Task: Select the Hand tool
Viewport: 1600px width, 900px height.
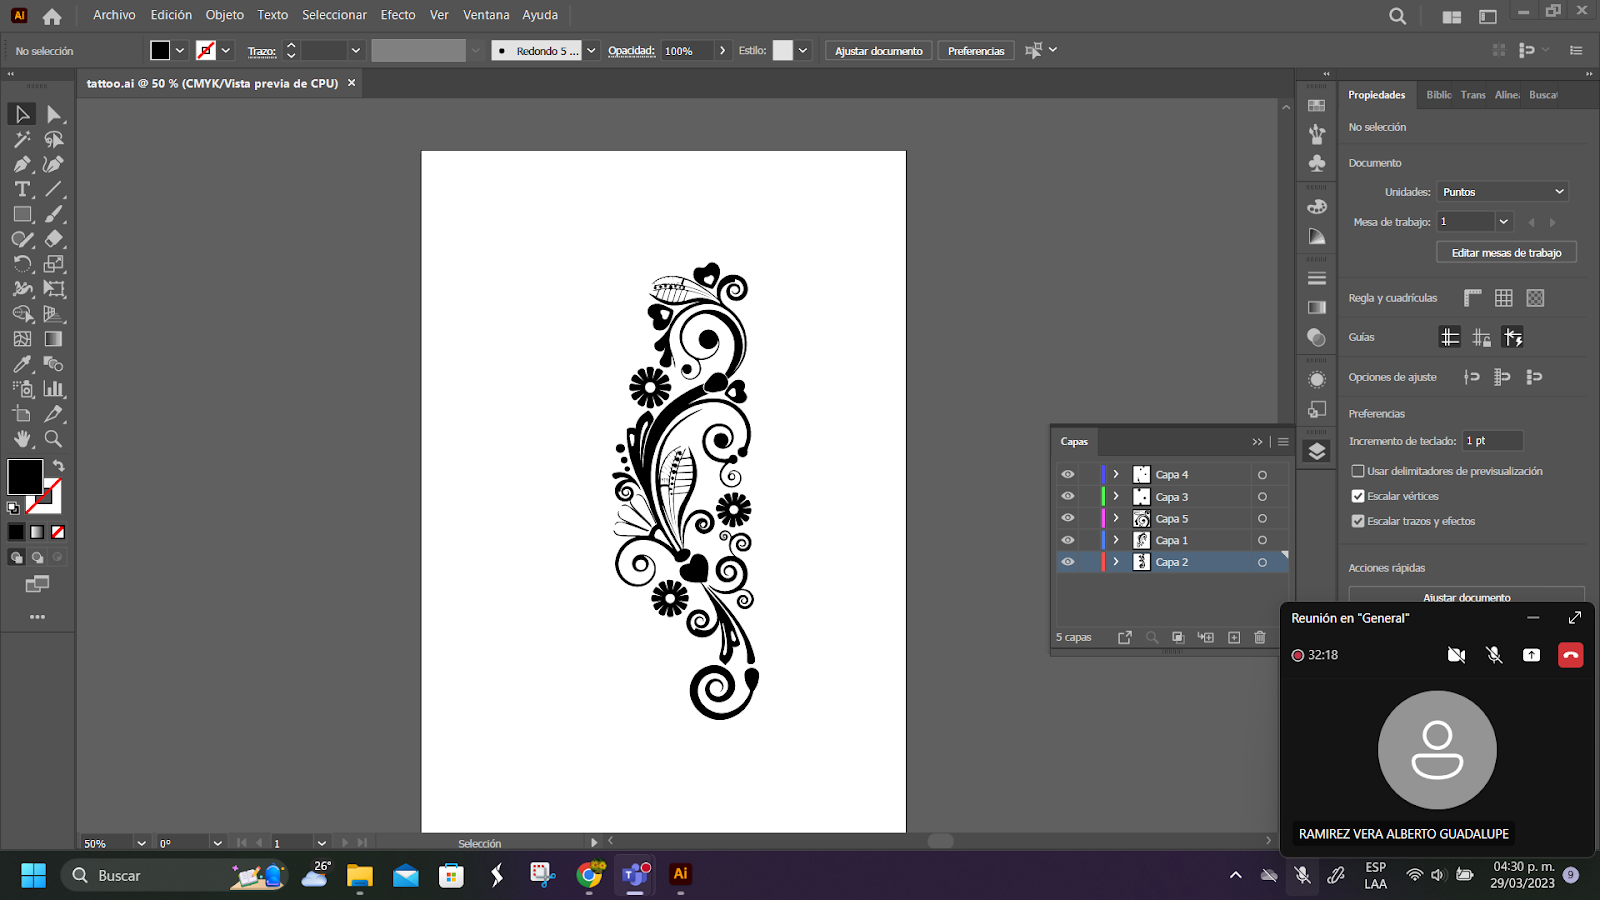Action: coord(22,439)
